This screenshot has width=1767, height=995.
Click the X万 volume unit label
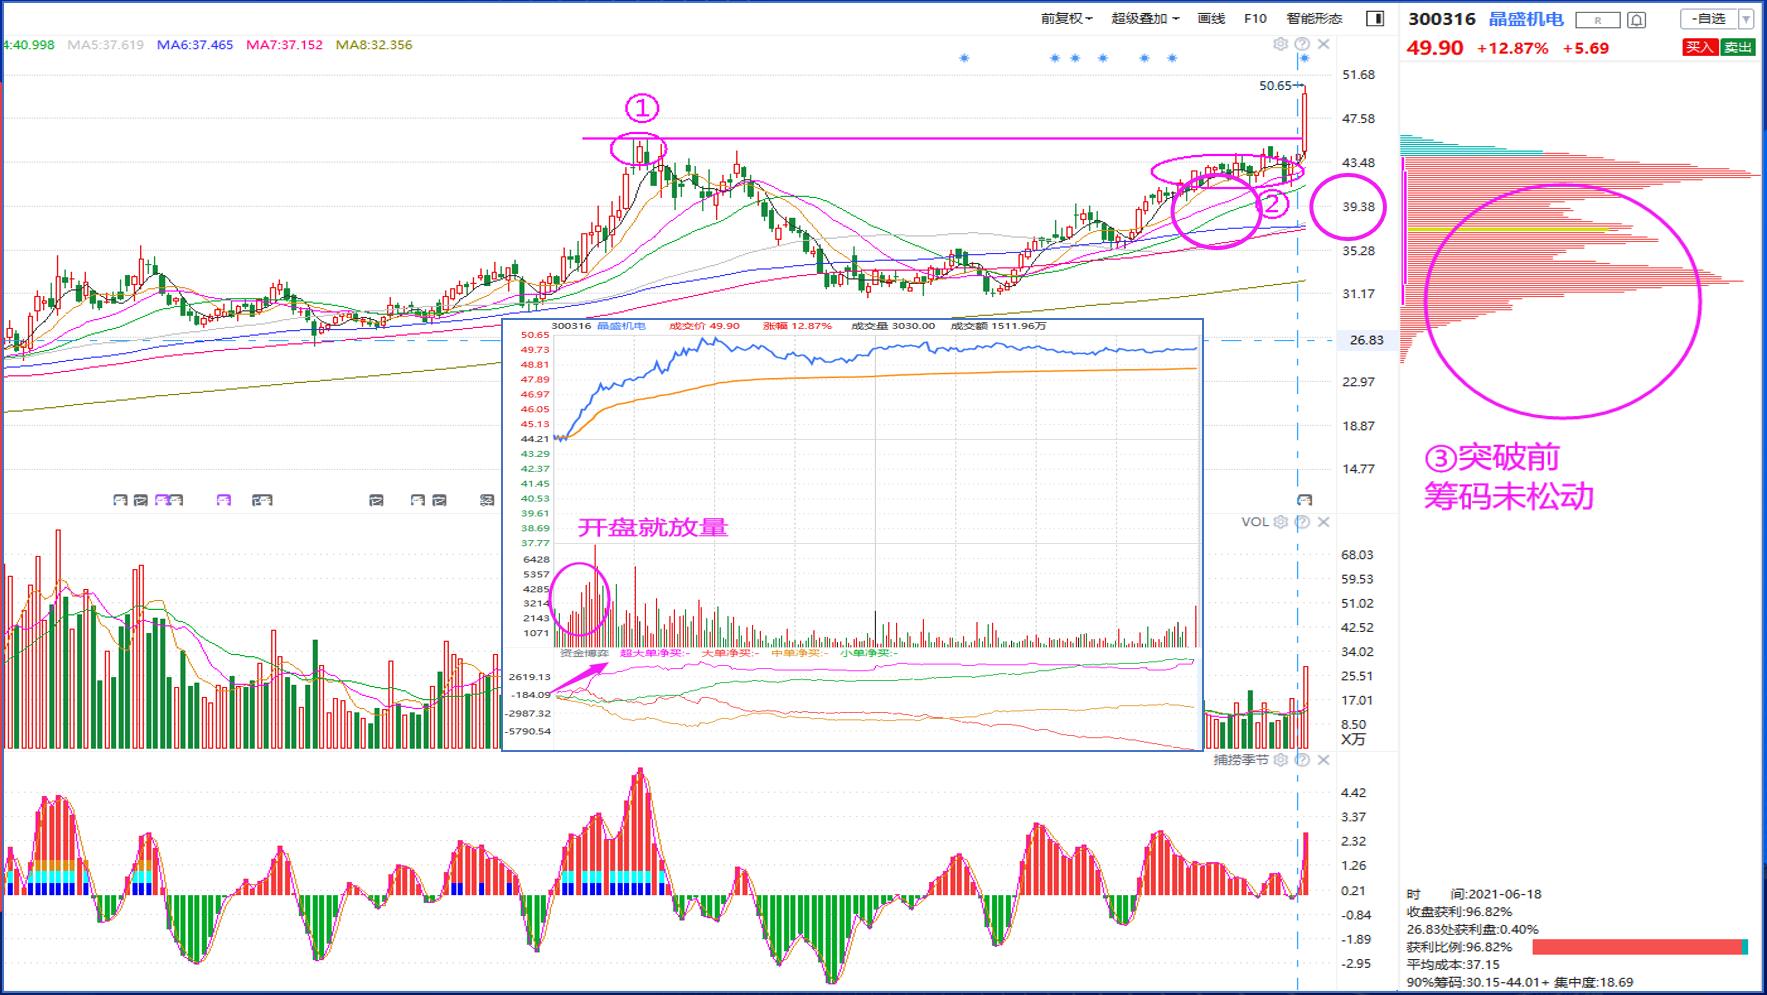(1353, 740)
